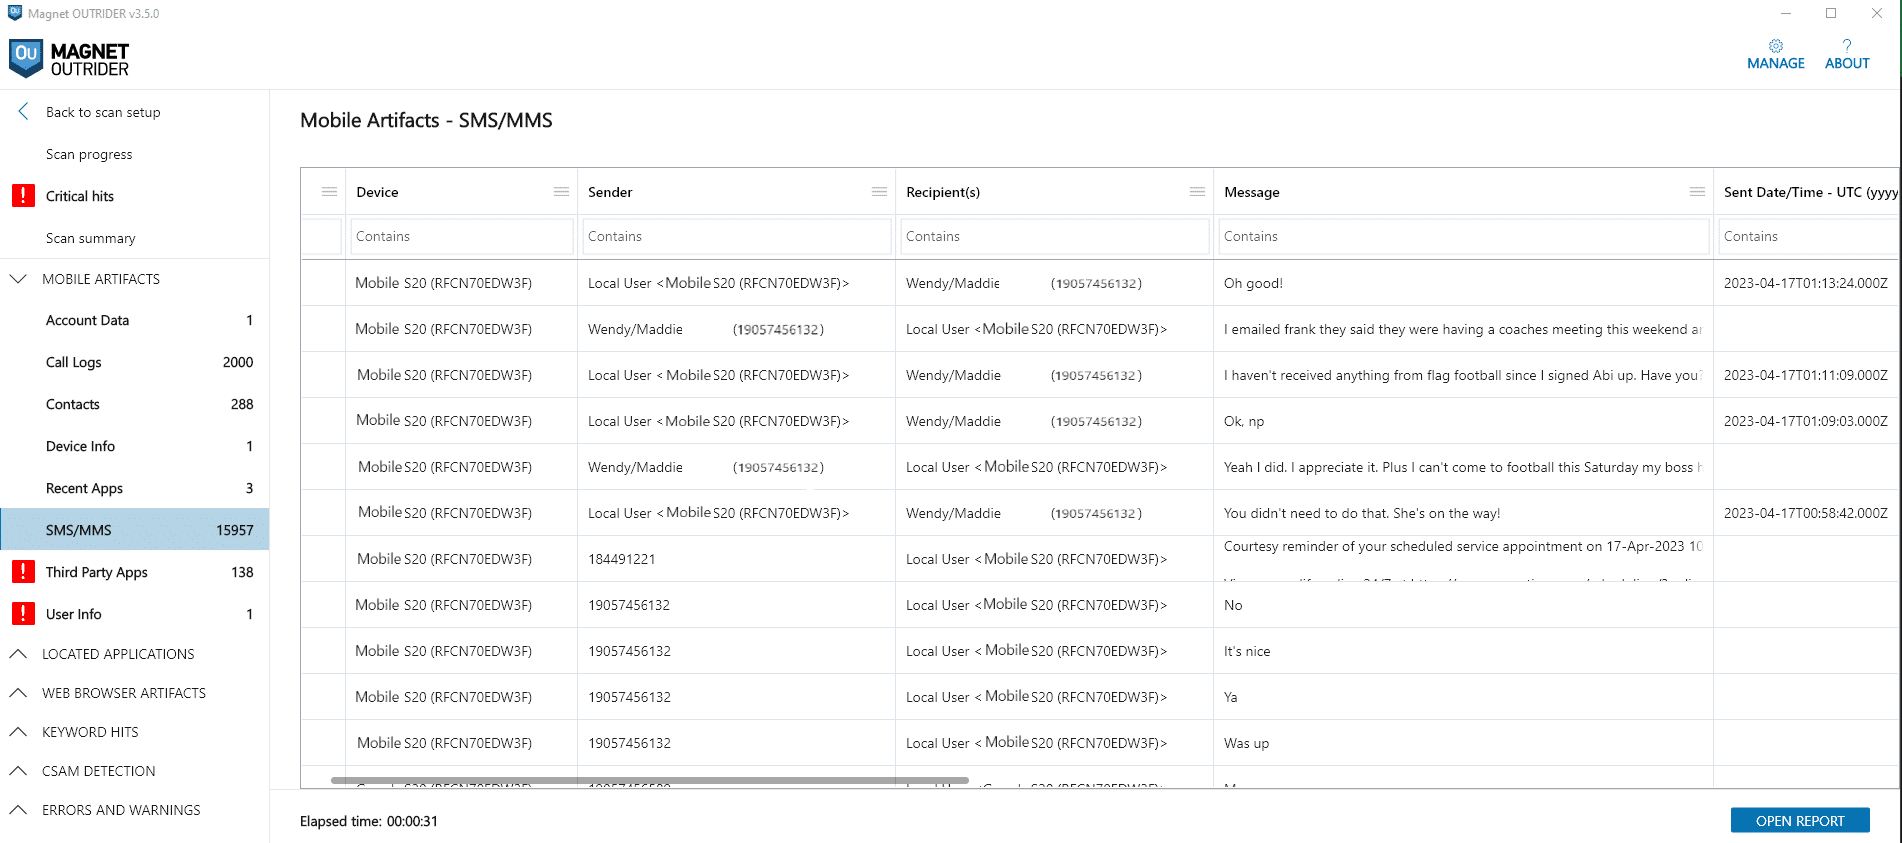1902x843 pixels.
Task: Select Account Data artifacts
Action: [x=135, y=320]
